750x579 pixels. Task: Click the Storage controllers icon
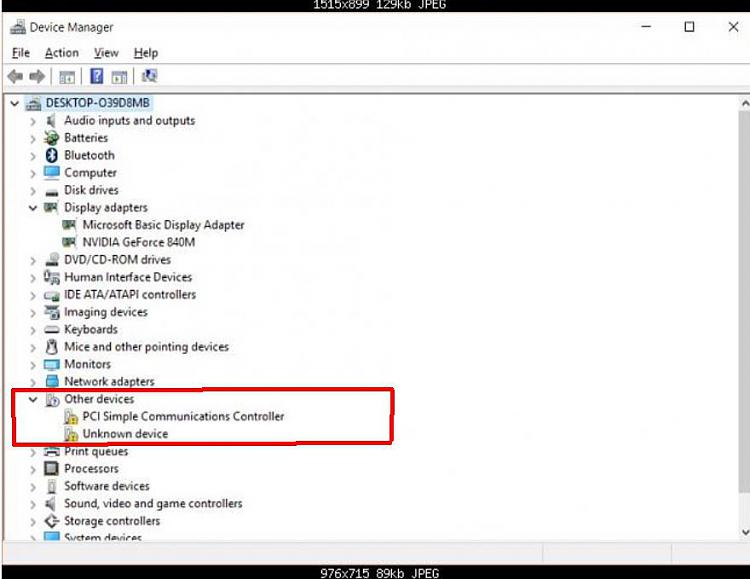52,521
